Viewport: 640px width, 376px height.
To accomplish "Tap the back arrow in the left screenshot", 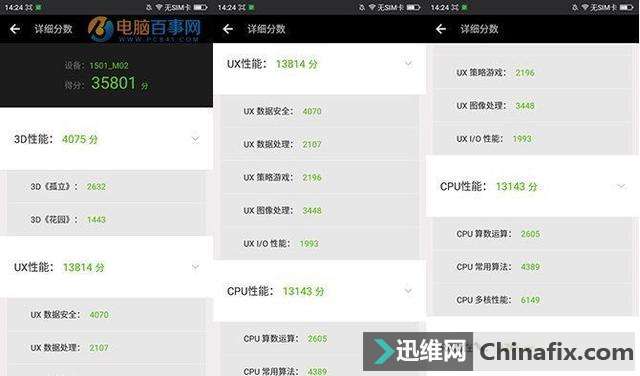I will 15,29.
